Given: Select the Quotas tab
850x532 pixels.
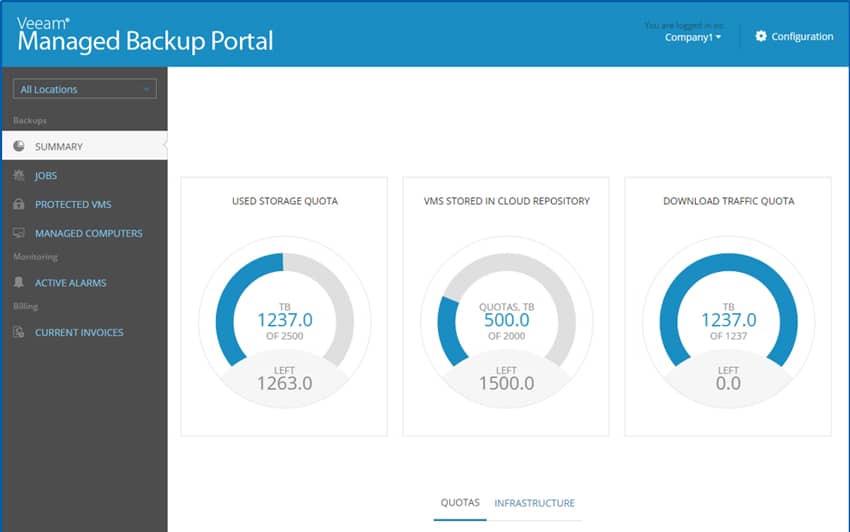Looking at the screenshot, I should (460, 503).
